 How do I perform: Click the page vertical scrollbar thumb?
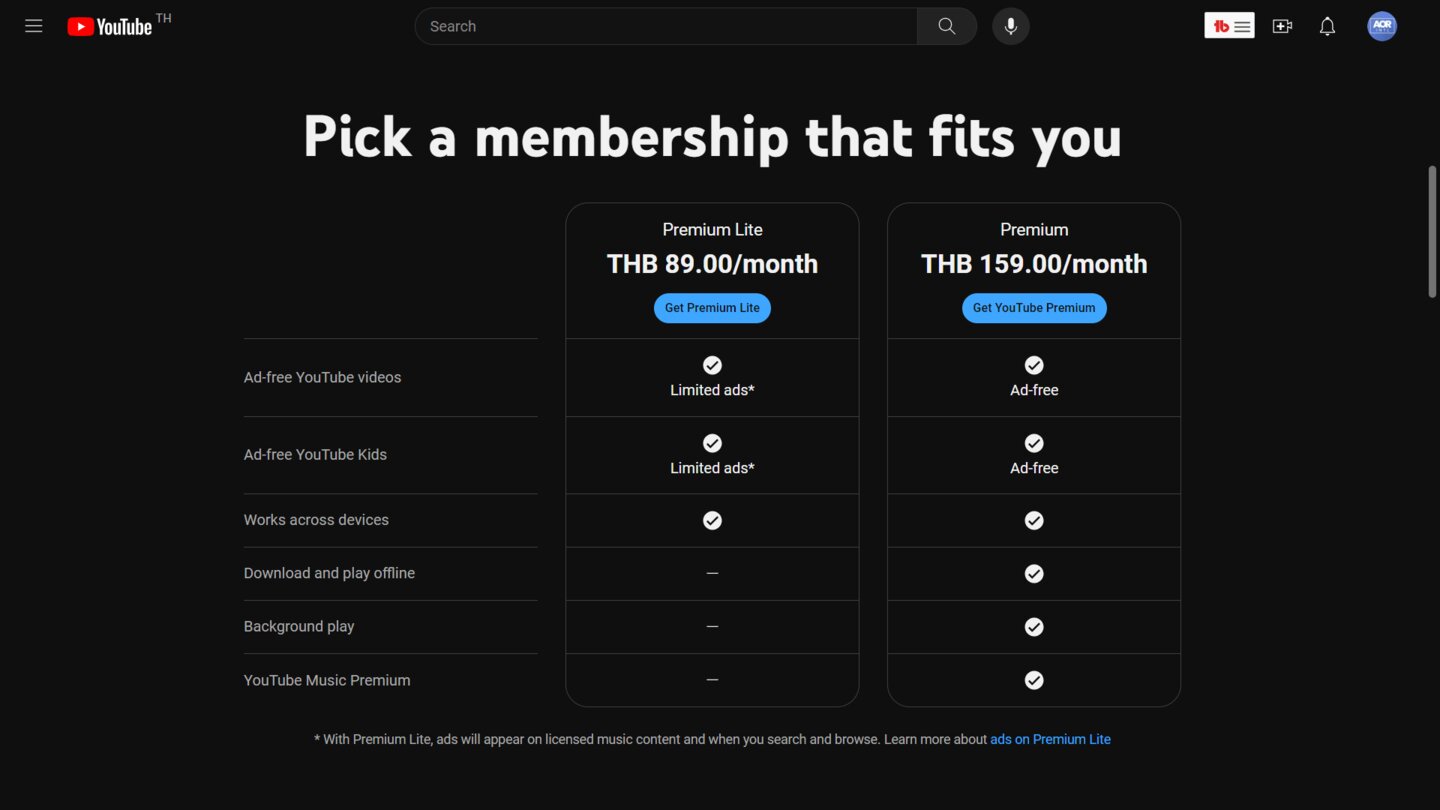(1432, 232)
